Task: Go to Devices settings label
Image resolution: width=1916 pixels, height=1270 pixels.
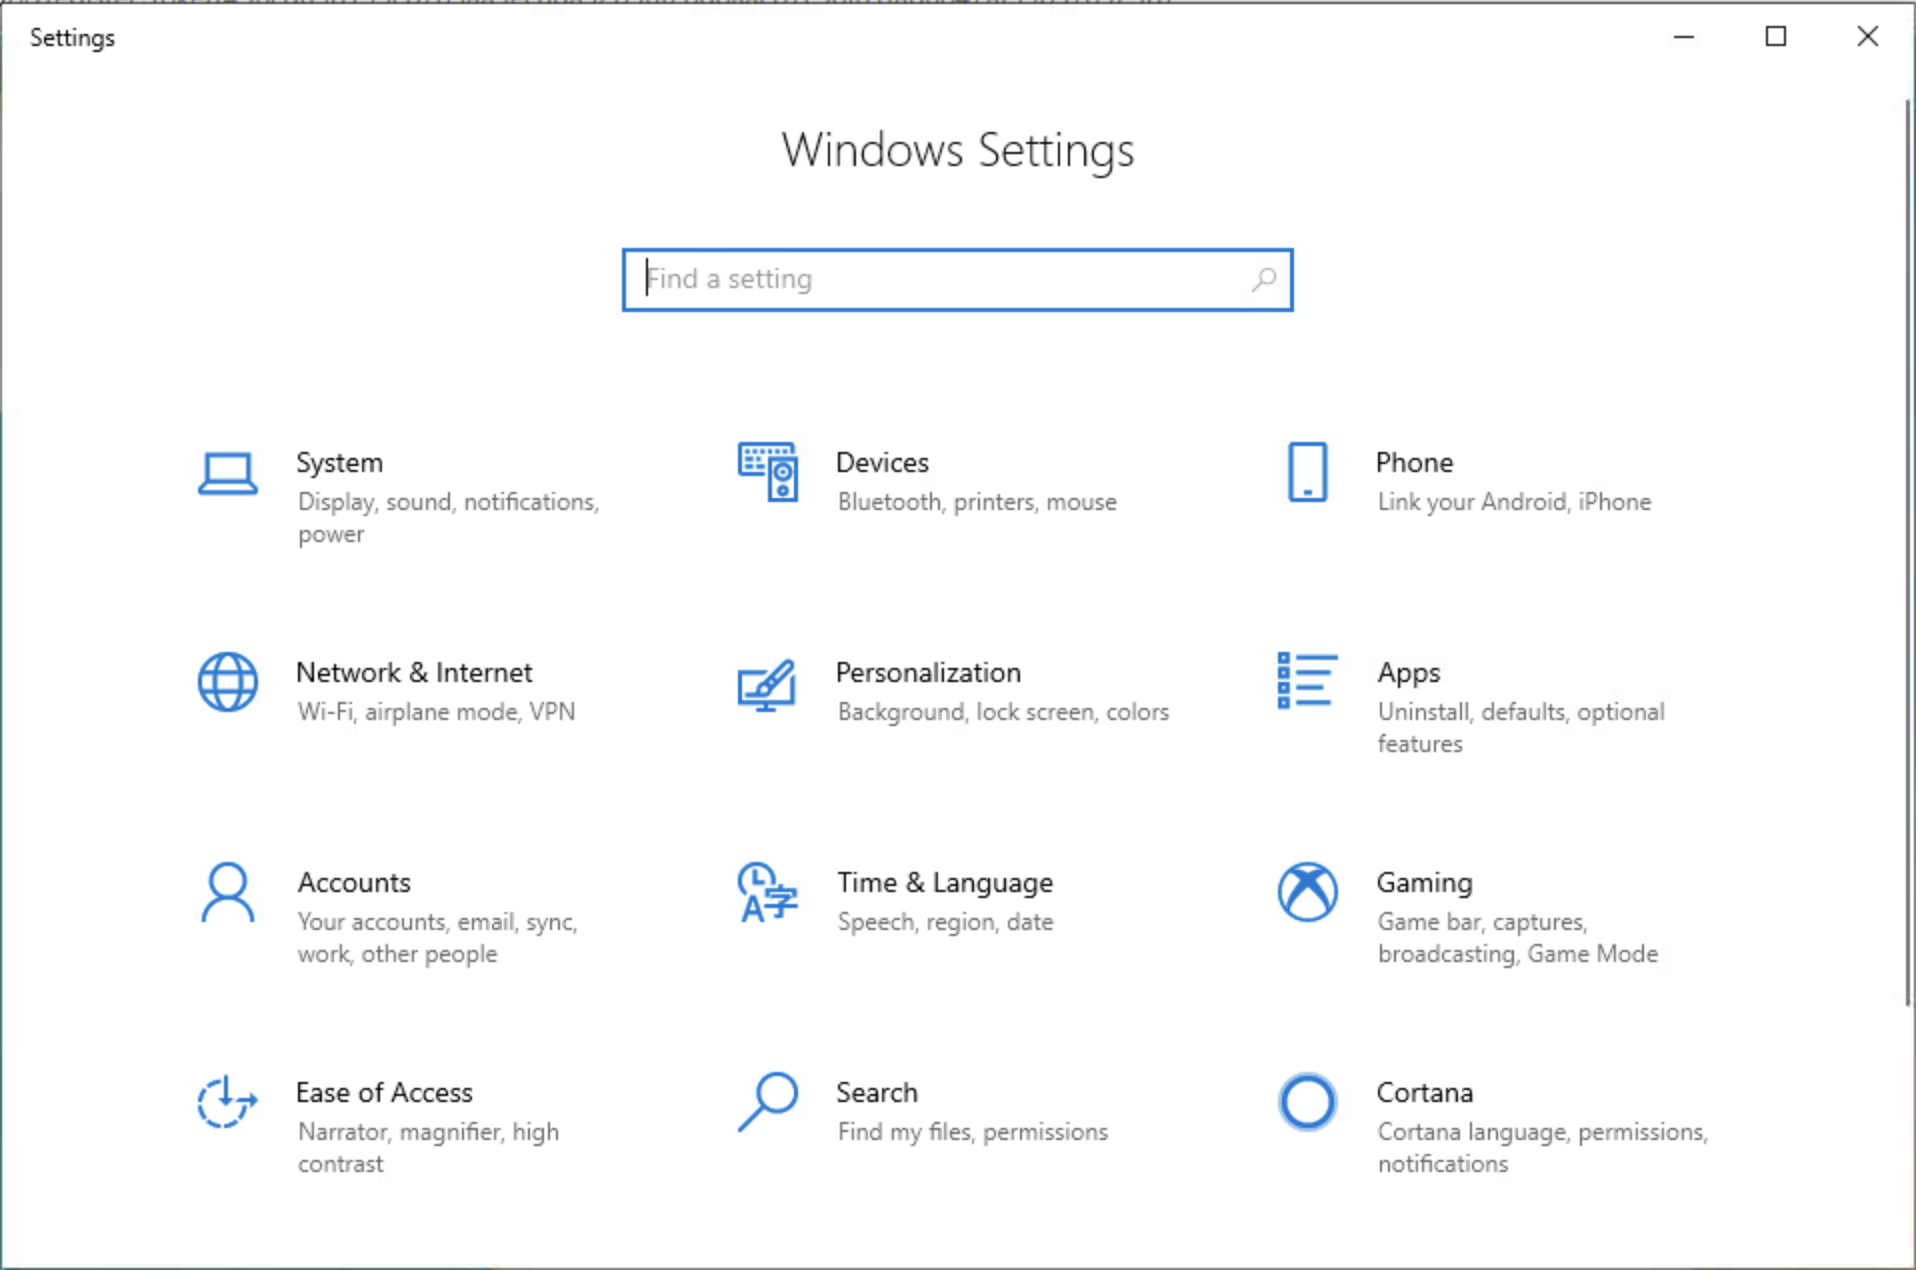Action: (x=882, y=462)
